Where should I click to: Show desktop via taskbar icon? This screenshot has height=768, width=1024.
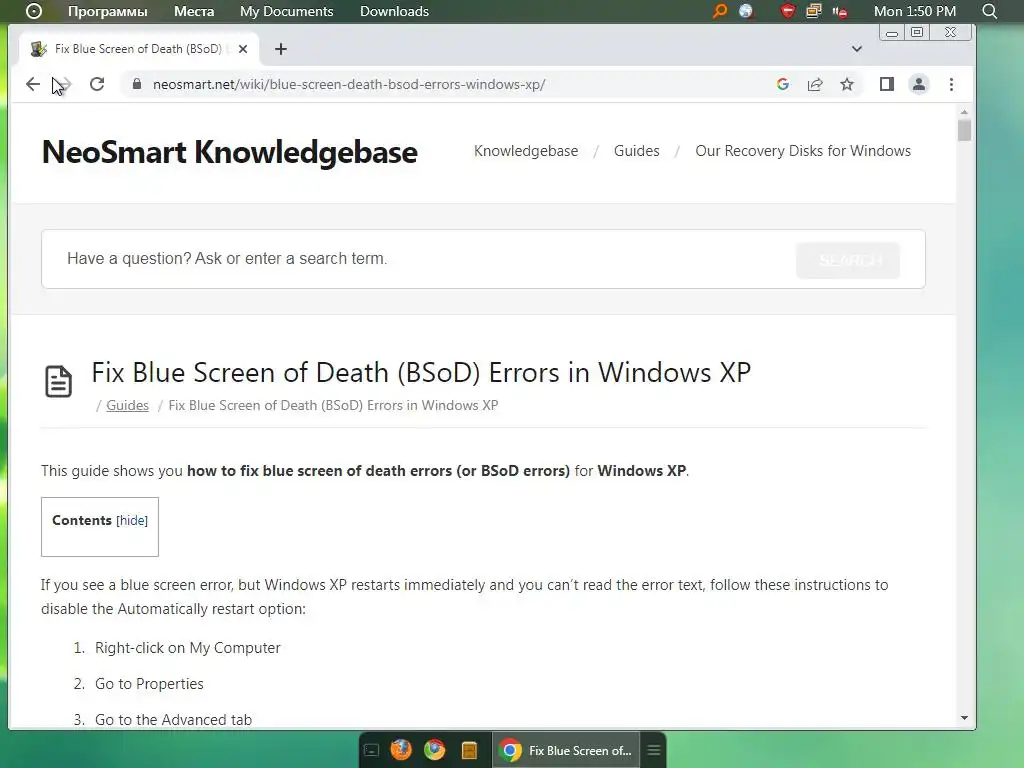[x=371, y=750]
